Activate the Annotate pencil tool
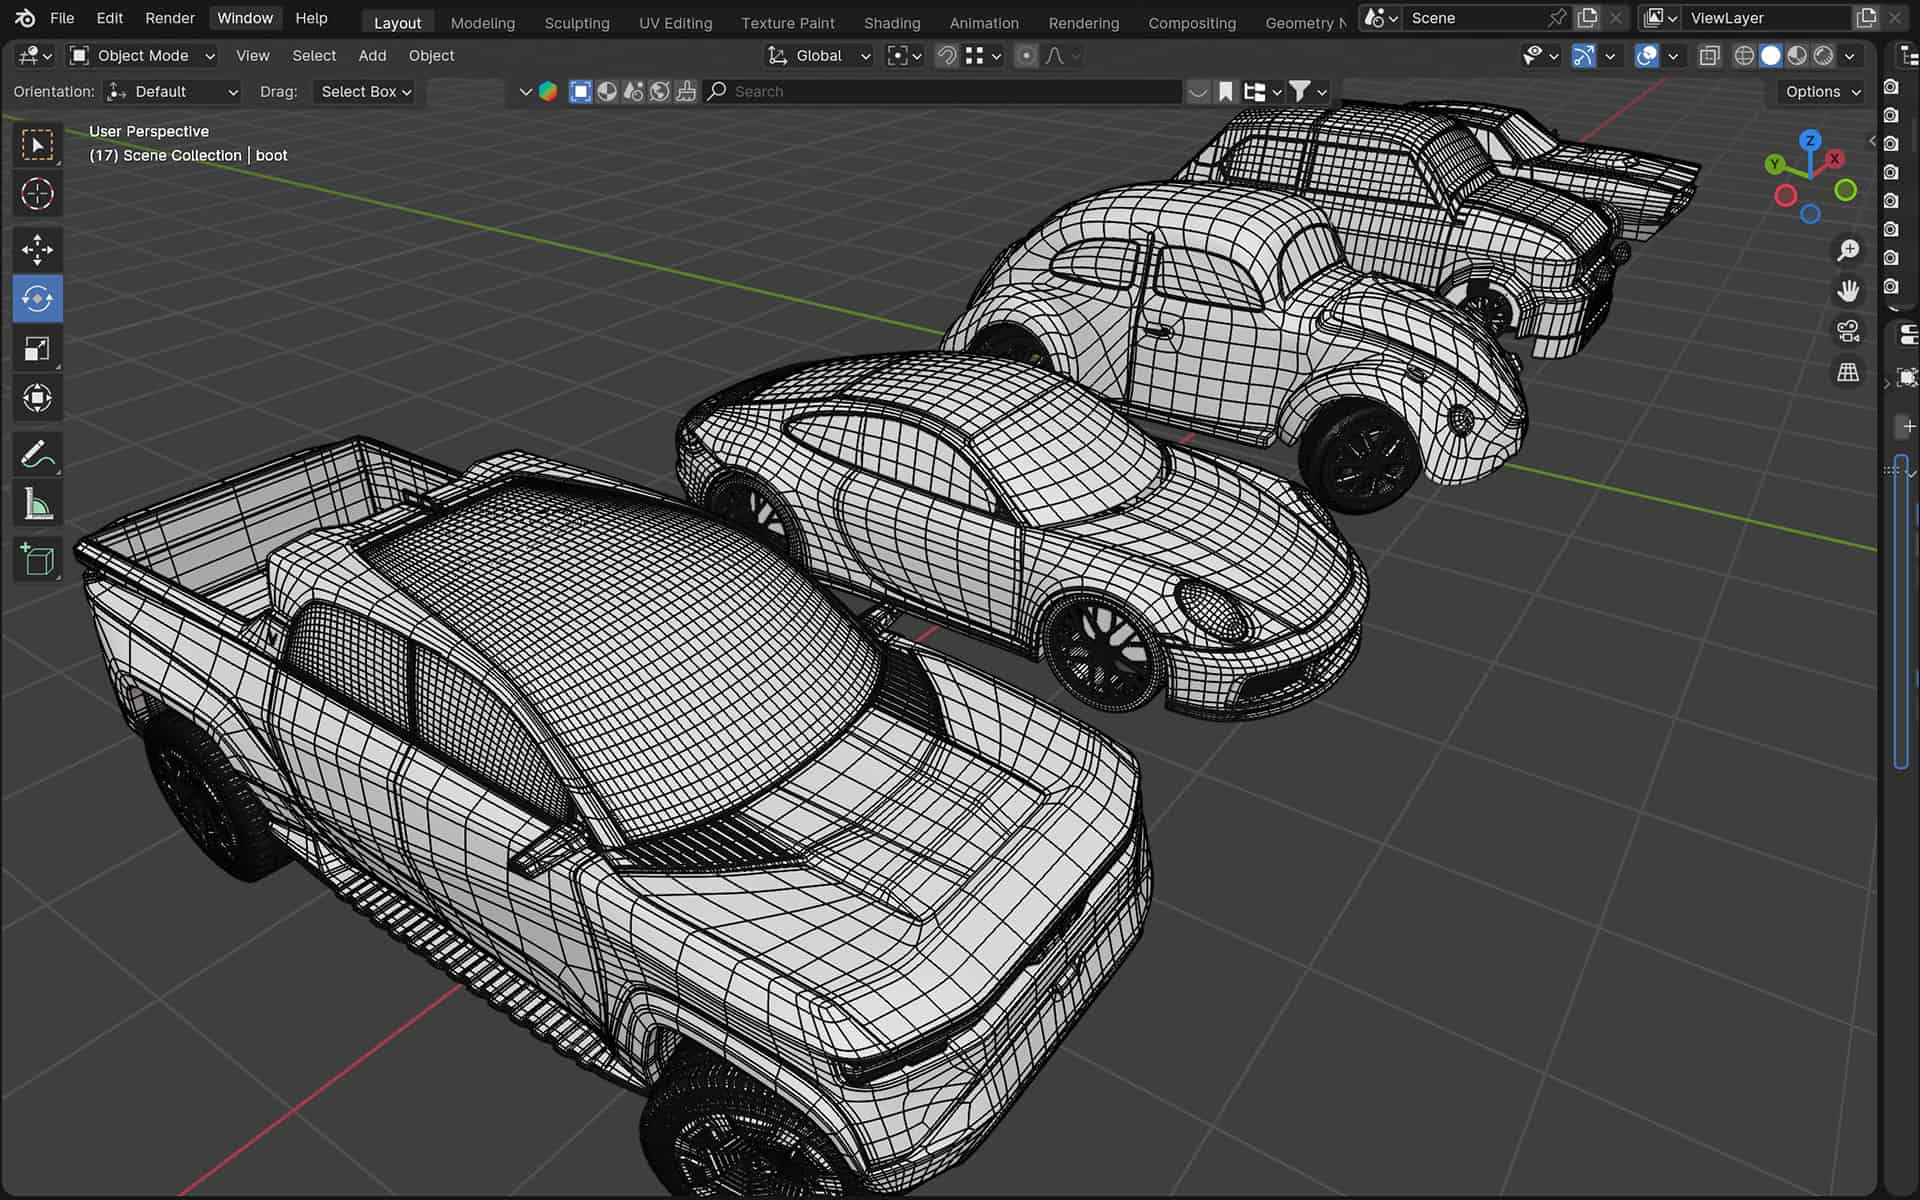The image size is (1920, 1200). click(x=37, y=455)
